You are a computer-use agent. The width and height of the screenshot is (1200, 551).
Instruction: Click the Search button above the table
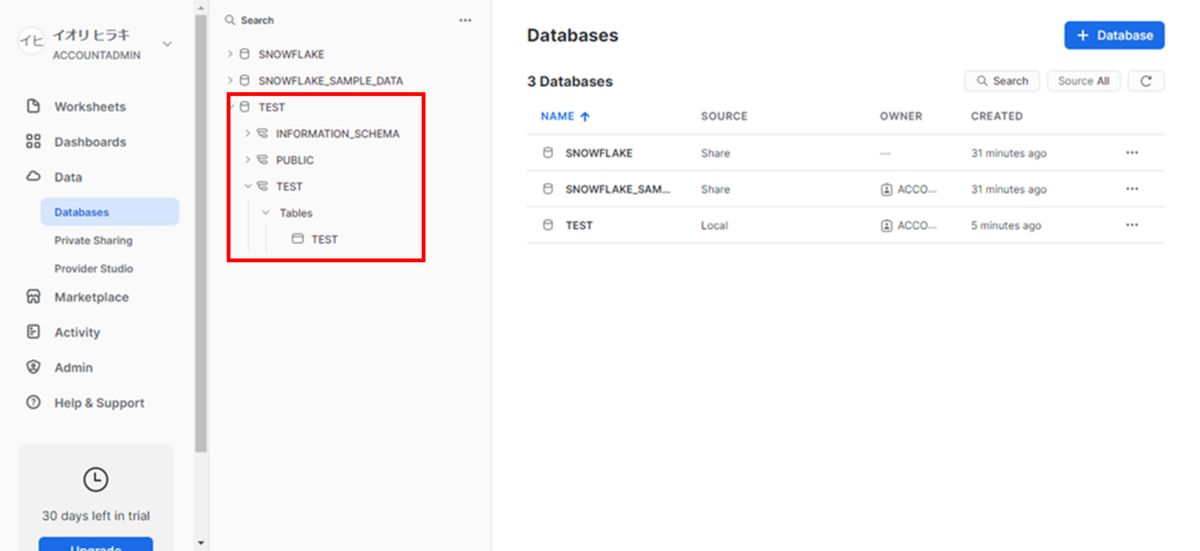(1002, 81)
